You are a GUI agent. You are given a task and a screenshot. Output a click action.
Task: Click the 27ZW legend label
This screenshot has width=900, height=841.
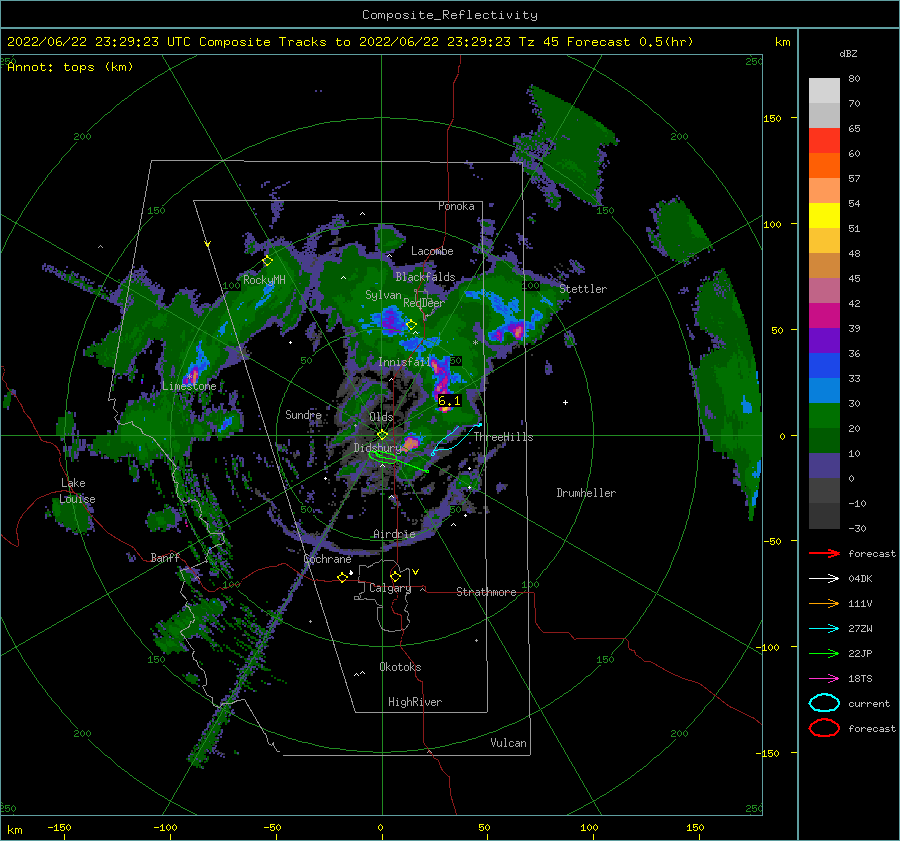[860, 629]
